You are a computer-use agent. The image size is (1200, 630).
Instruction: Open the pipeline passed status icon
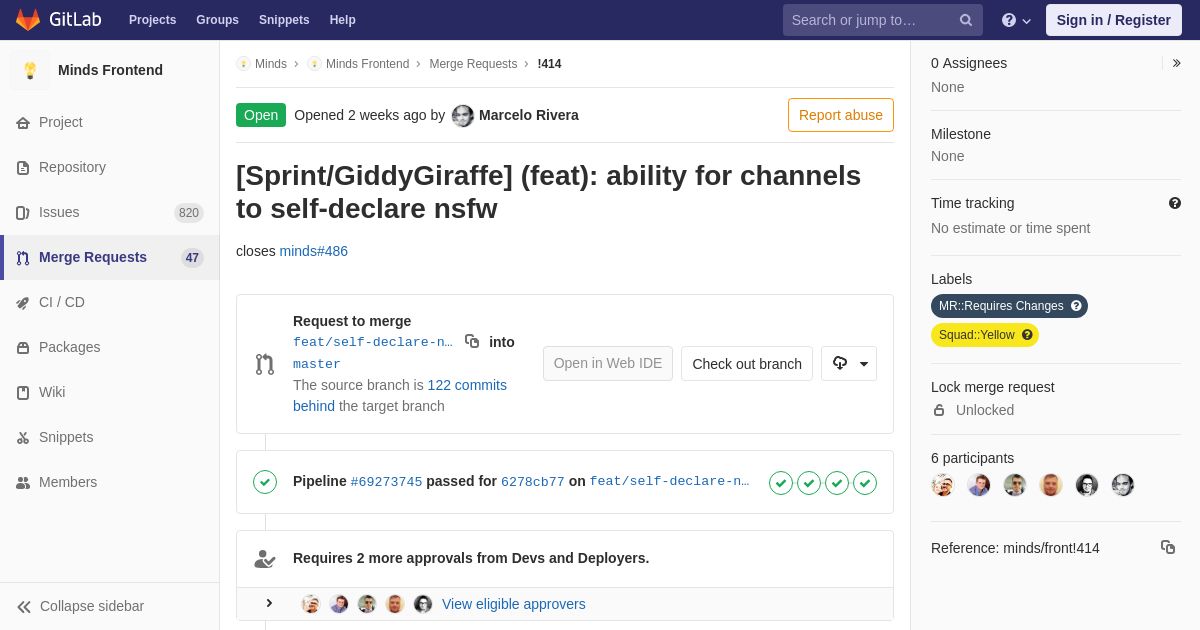265,482
